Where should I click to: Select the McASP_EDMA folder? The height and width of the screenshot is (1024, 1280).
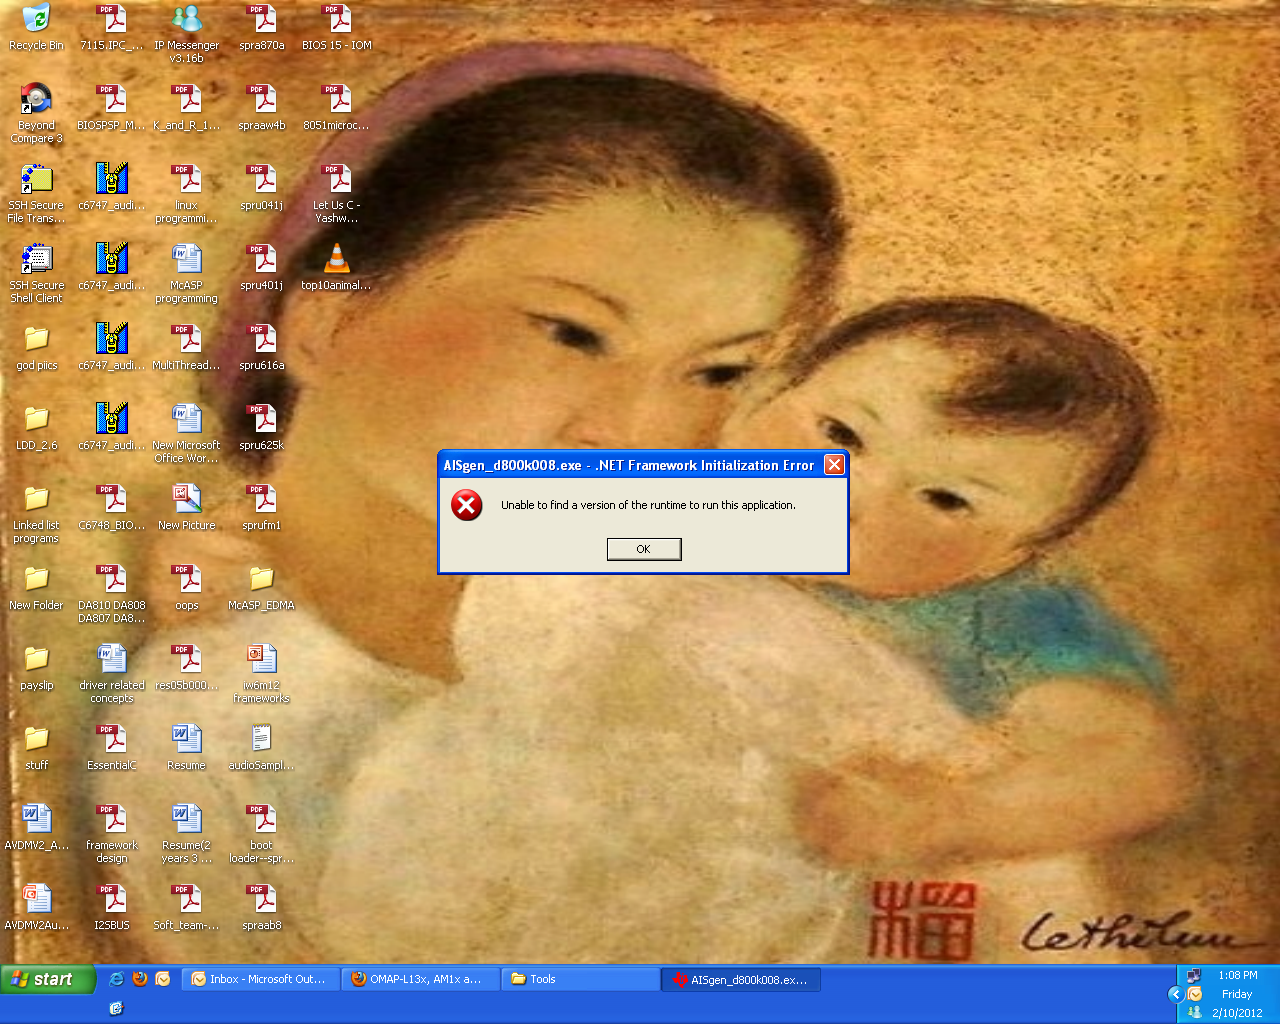(x=262, y=587)
